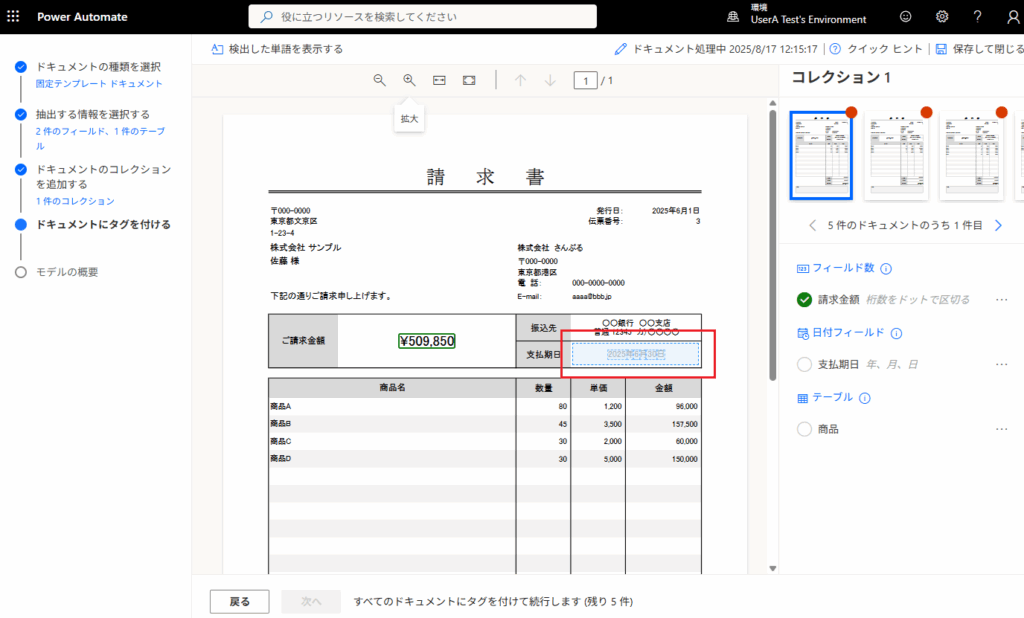This screenshot has height=618, width=1024.
Task: Click amount cell 157,500
Action: pos(684,424)
